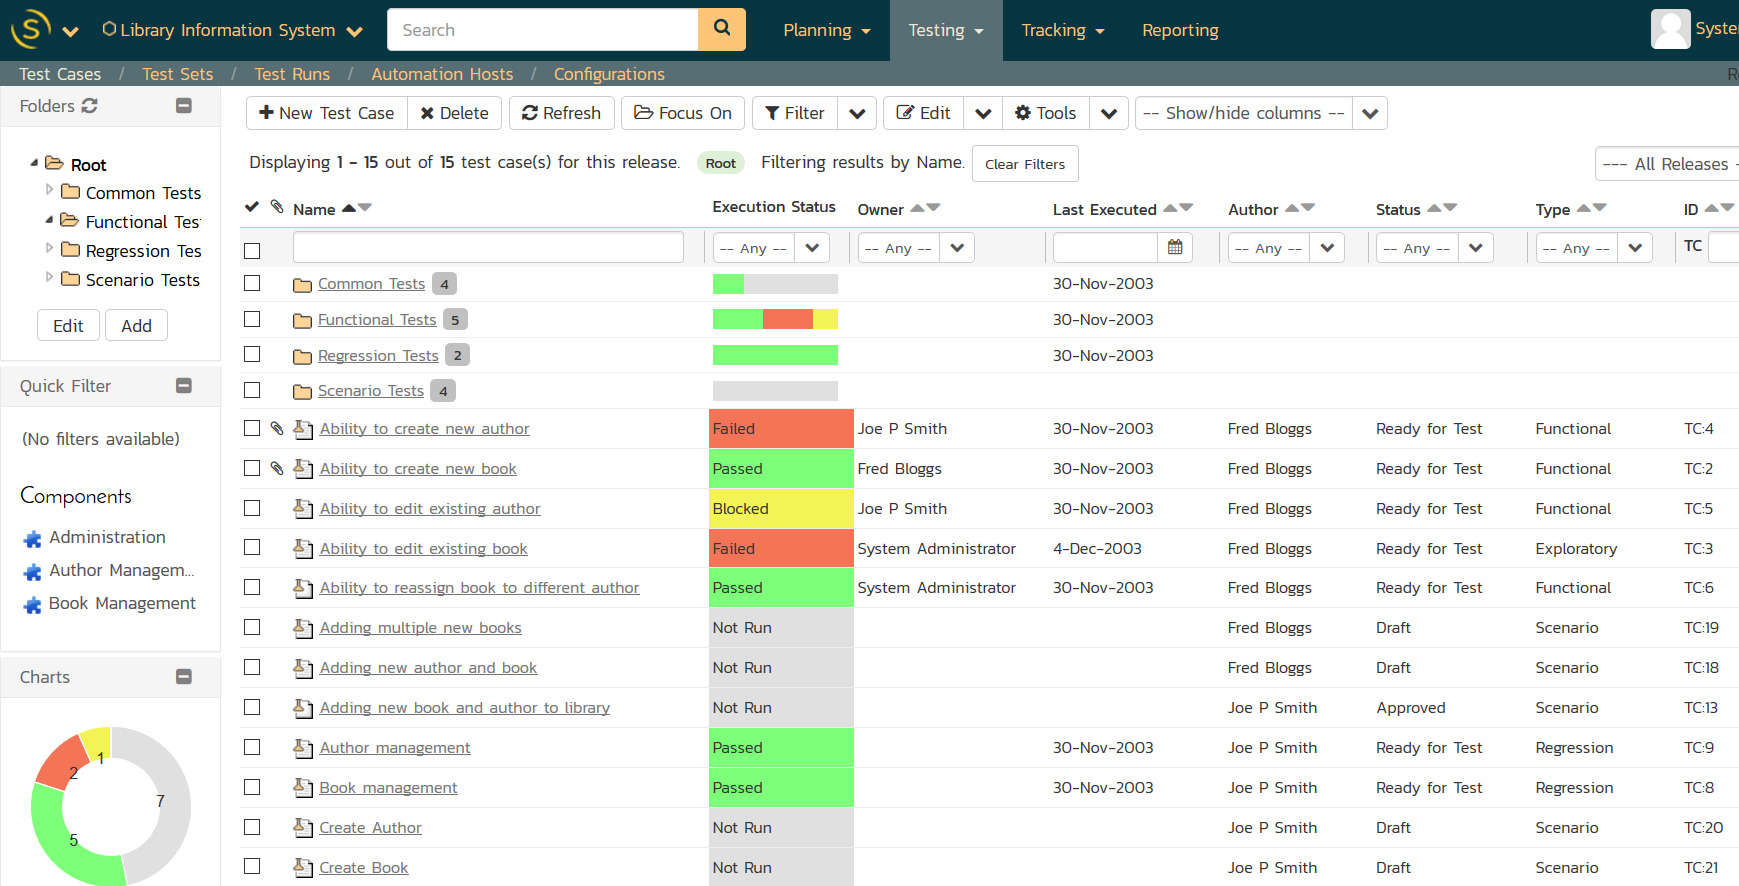Open calendar picker for Last Executed filter
Viewport: 1739px width, 886px height.
pyautogui.click(x=1175, y=247)
